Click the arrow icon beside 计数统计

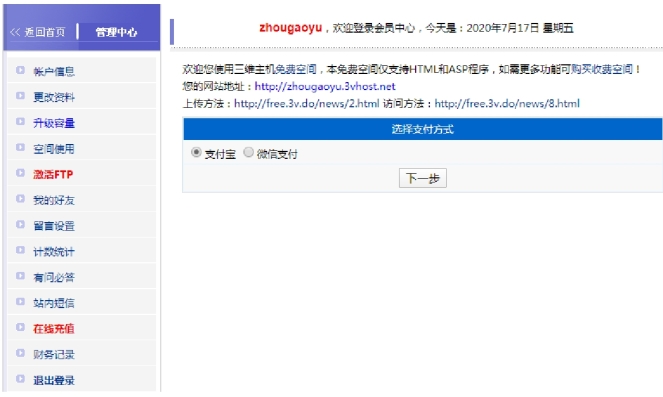coord(20,250)
